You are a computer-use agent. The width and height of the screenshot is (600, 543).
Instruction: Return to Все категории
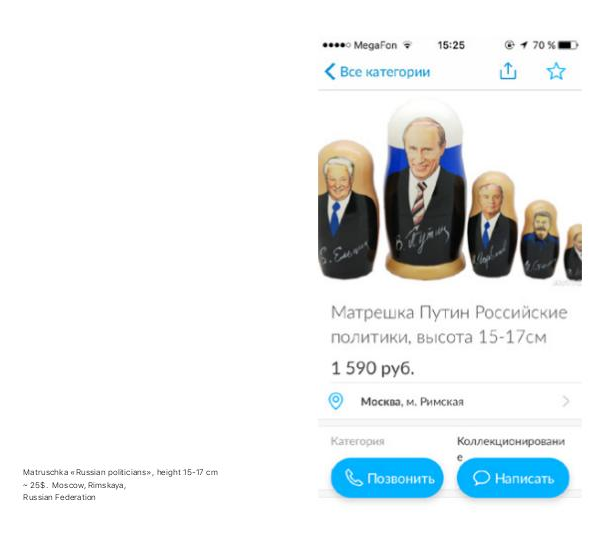point(385,72)
